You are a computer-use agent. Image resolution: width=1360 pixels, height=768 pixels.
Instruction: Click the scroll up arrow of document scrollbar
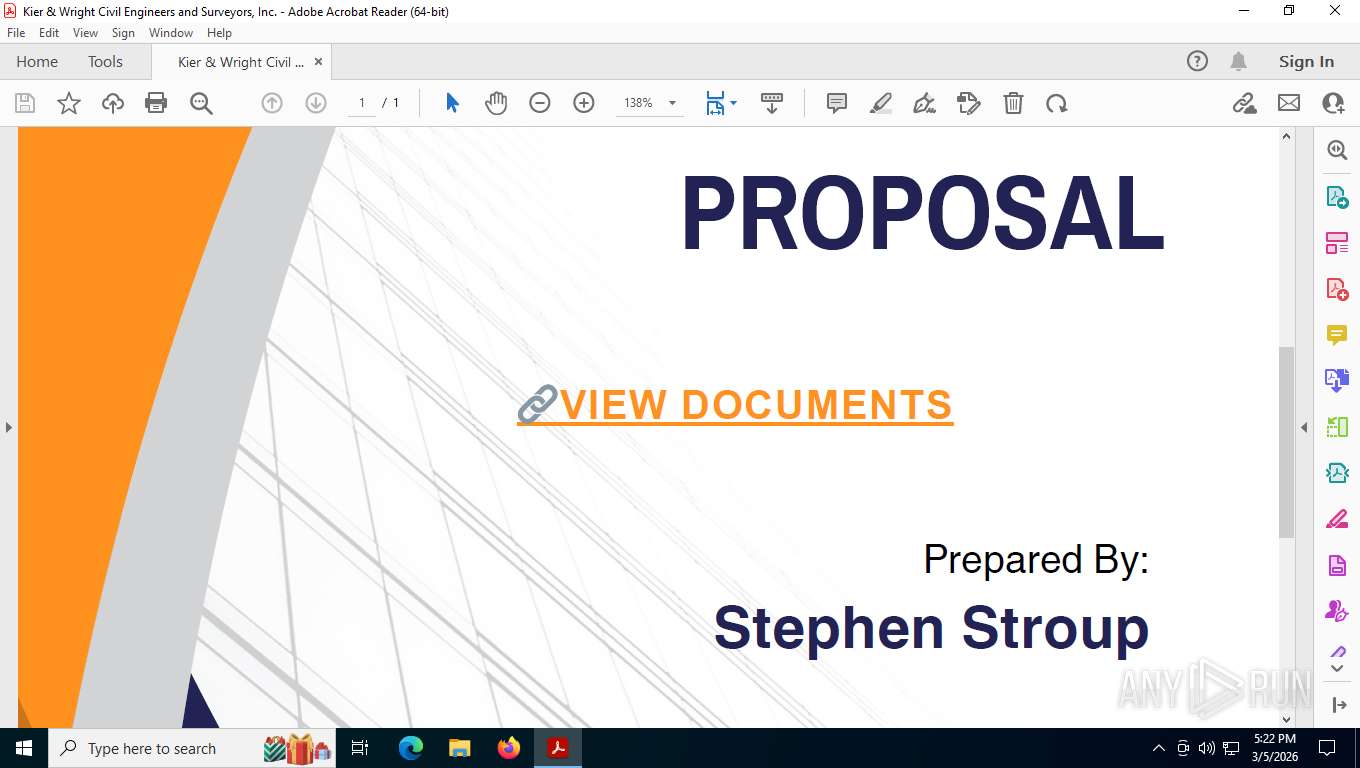click(x=1287, y=137)
